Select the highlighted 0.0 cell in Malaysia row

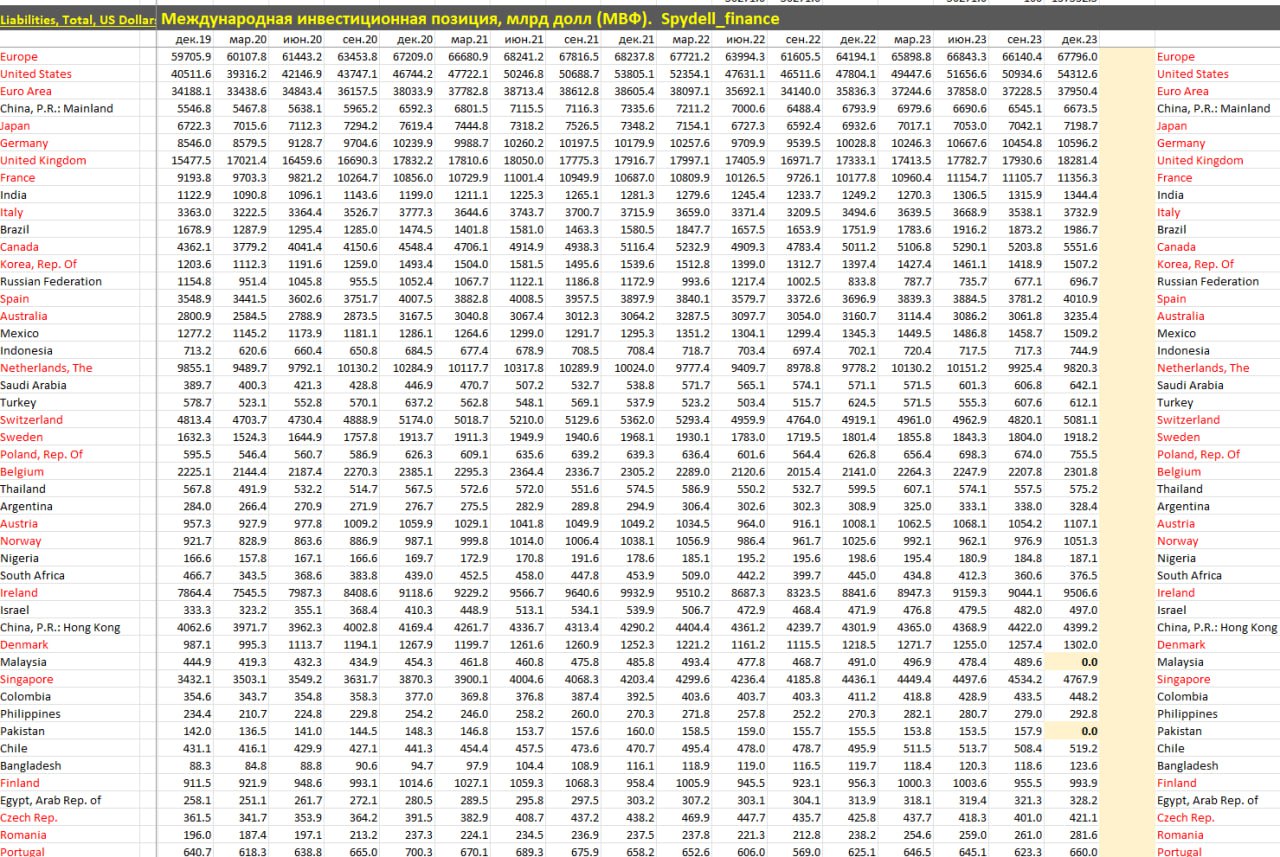click(1088, 662)
